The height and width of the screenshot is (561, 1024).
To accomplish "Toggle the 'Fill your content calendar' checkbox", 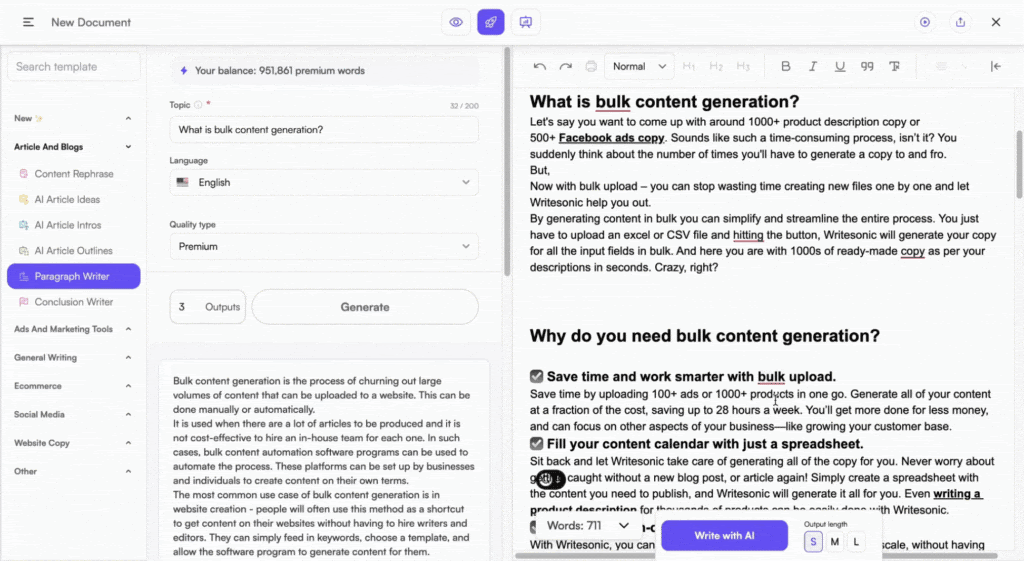I will 536,443.
